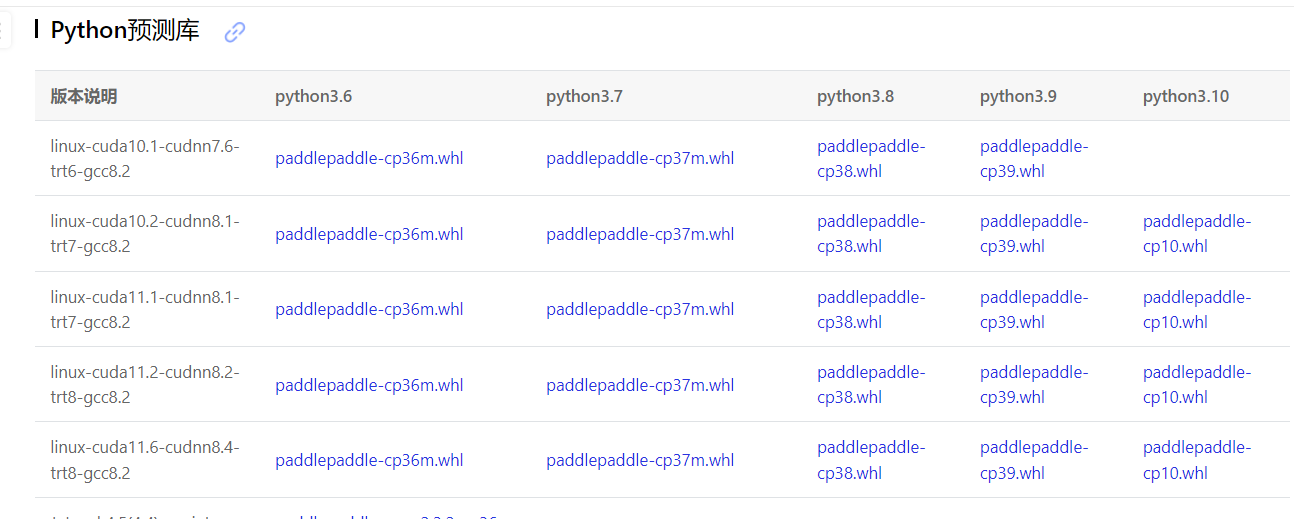Download cp38 wheel for cuda10.1 row

(x=871, y=158)
